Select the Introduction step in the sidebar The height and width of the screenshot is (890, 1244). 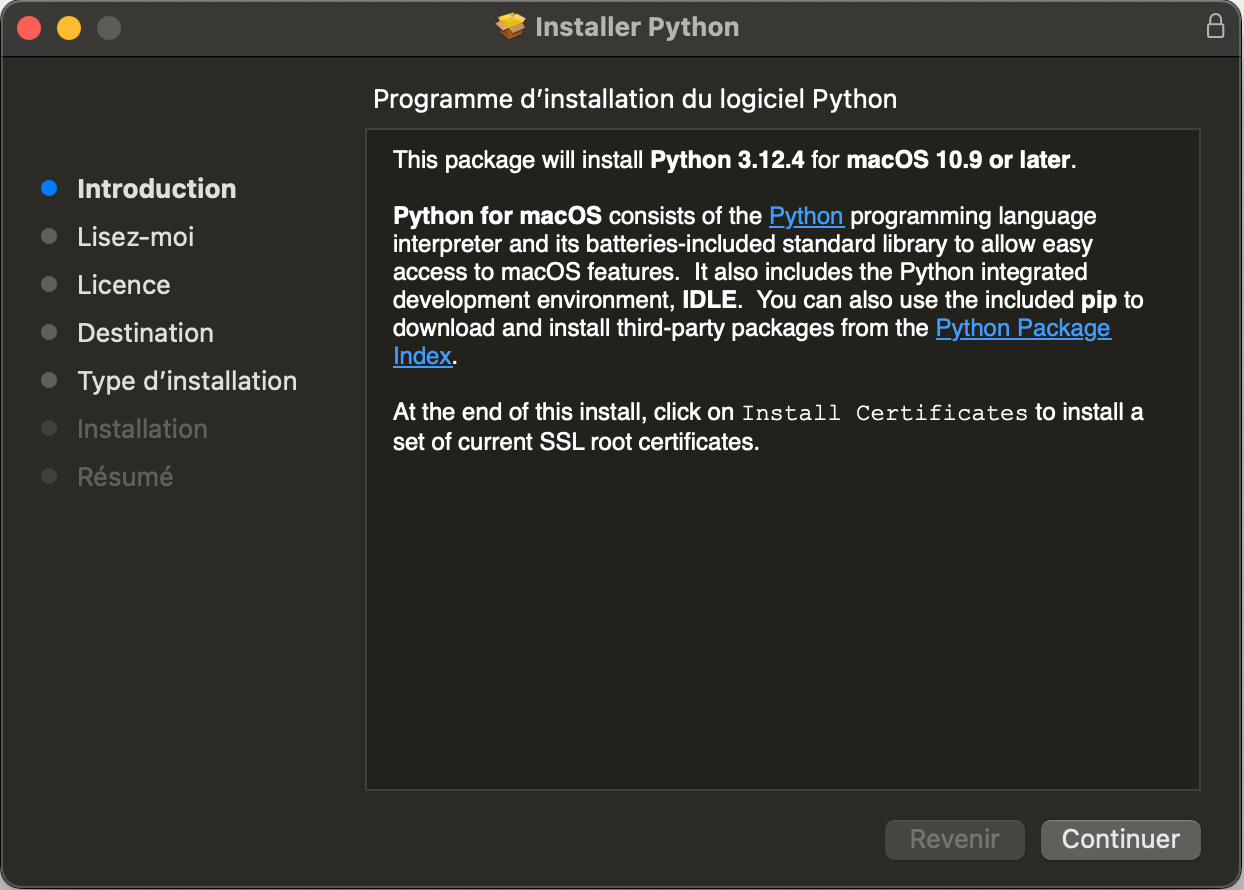(157, 189)
